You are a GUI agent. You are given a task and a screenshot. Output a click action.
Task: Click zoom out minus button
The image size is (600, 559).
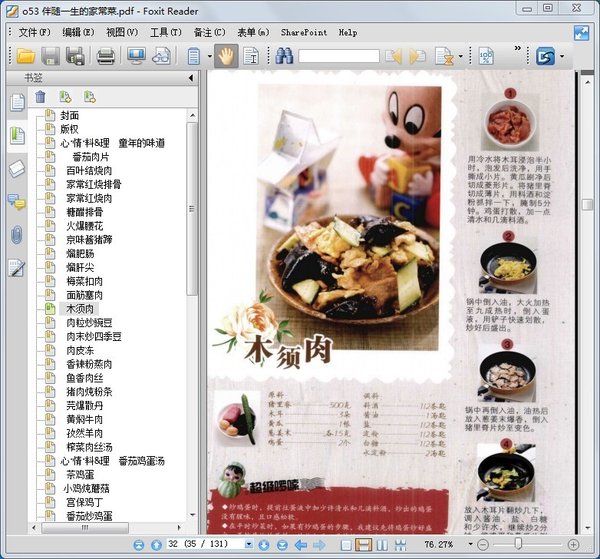pos(483,544)
